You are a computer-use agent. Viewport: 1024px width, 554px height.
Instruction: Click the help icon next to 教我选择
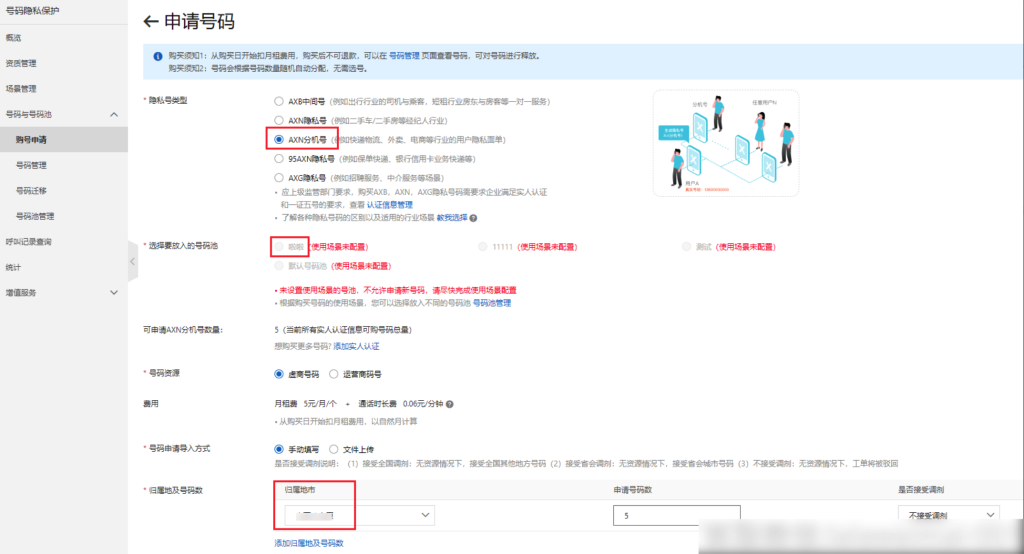[473, 218]
